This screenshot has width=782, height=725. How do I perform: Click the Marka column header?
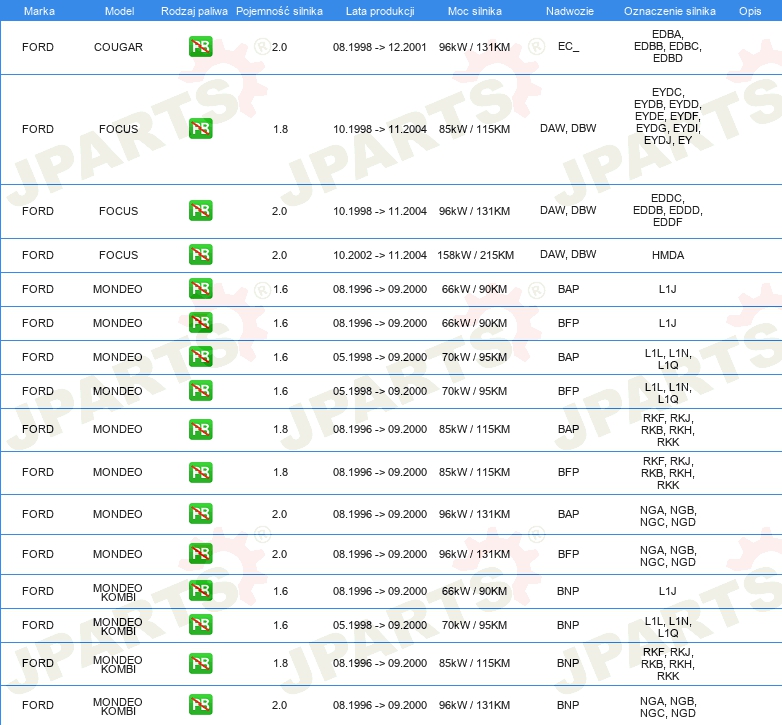click(x=38, y=10)
